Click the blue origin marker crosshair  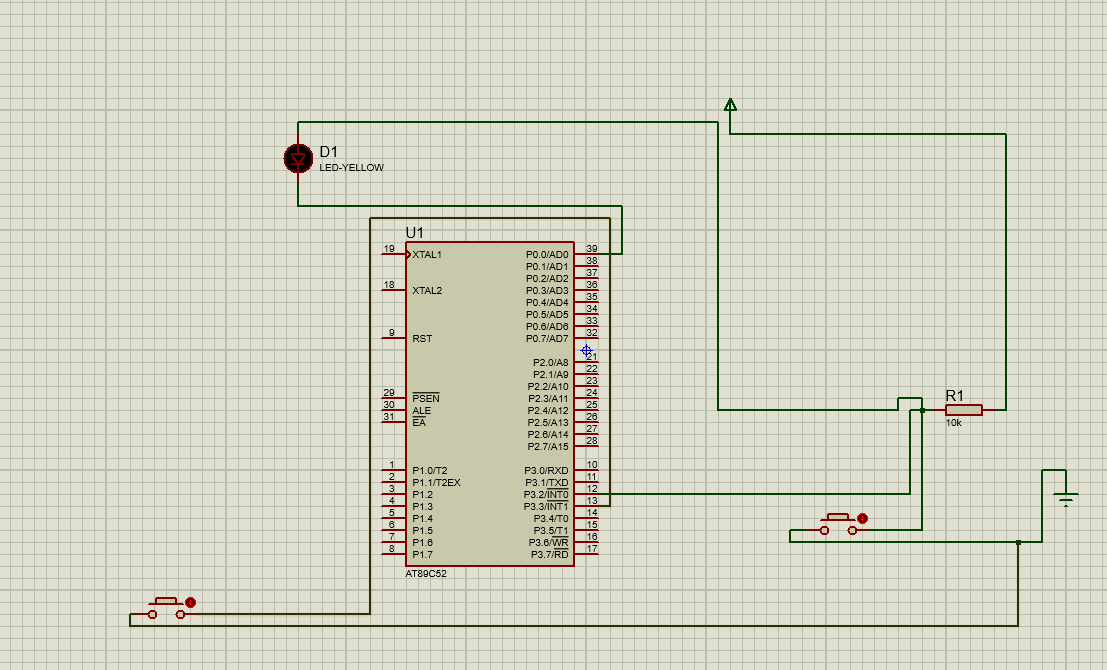tap(586, 350)
